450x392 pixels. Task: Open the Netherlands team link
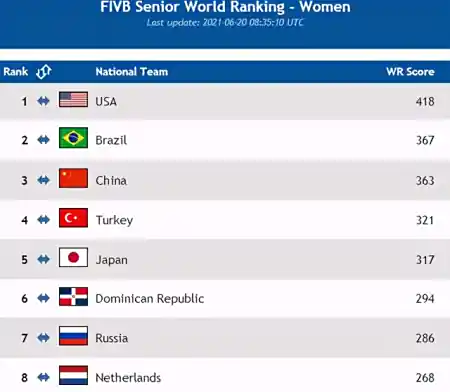tap(128, 378)
